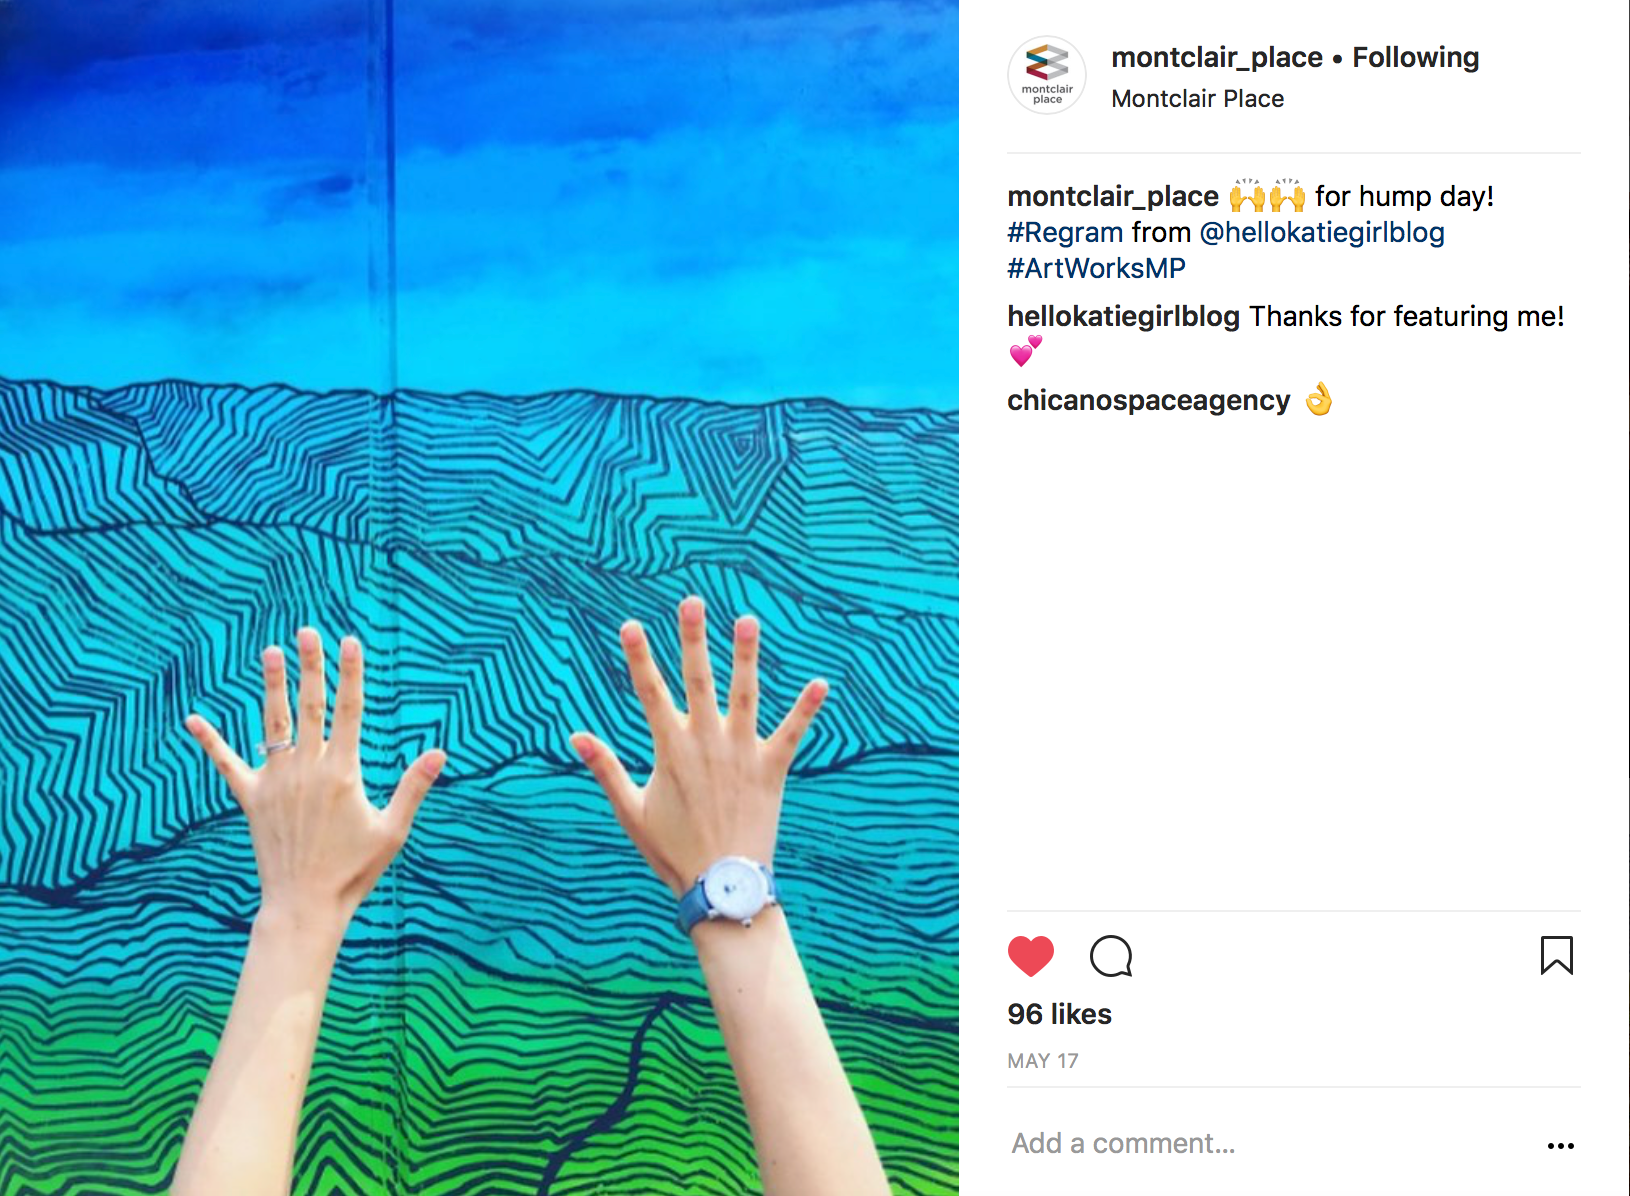The height and width of the screenshot is (1196, 1630).
Task: Click the mural photo with raised hands
Action: point(479,598)
